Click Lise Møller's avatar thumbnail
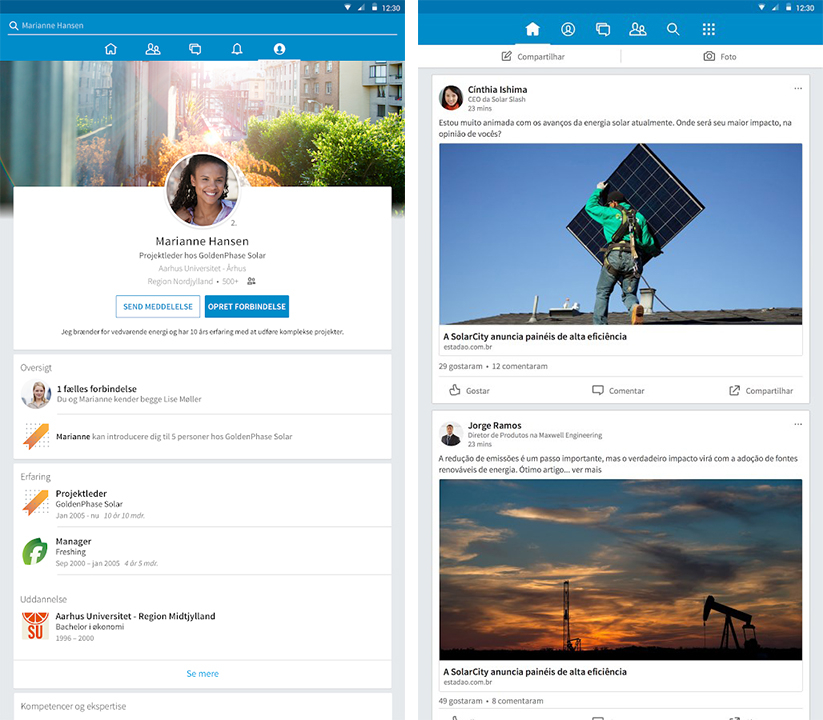This screenshot has width=823, height=720. pos(36,394)
